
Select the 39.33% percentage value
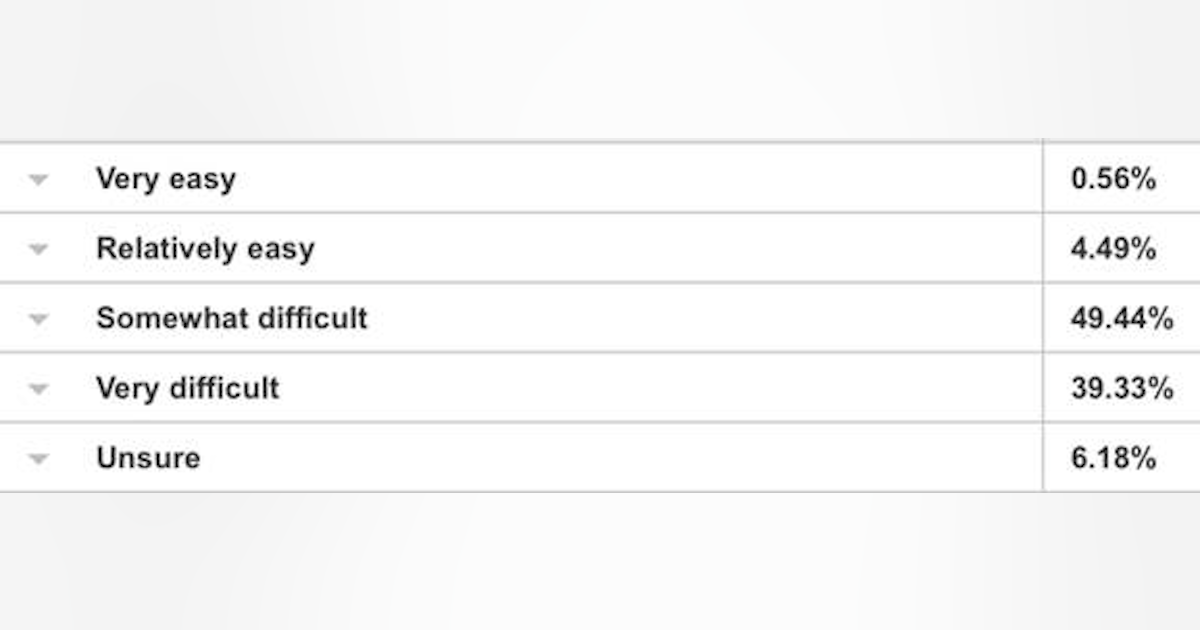coord(1121,388)
